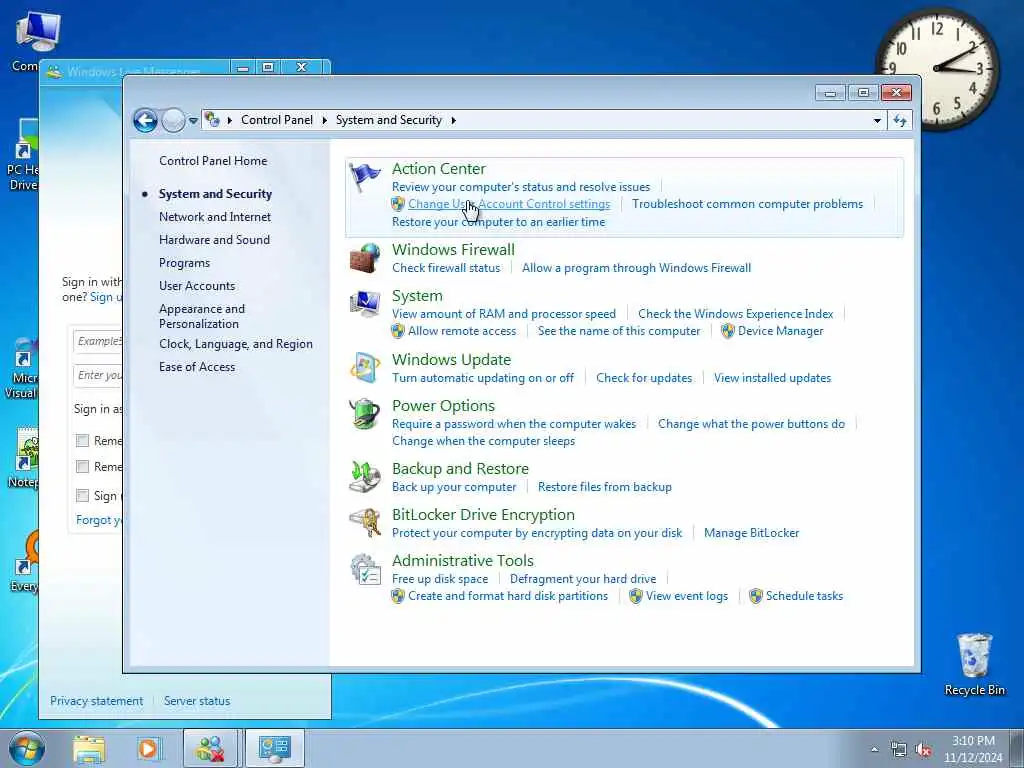This screenshot has height=768, width=1024.
Task: Click Defragment your hard drive link
Action: point(583,579)
